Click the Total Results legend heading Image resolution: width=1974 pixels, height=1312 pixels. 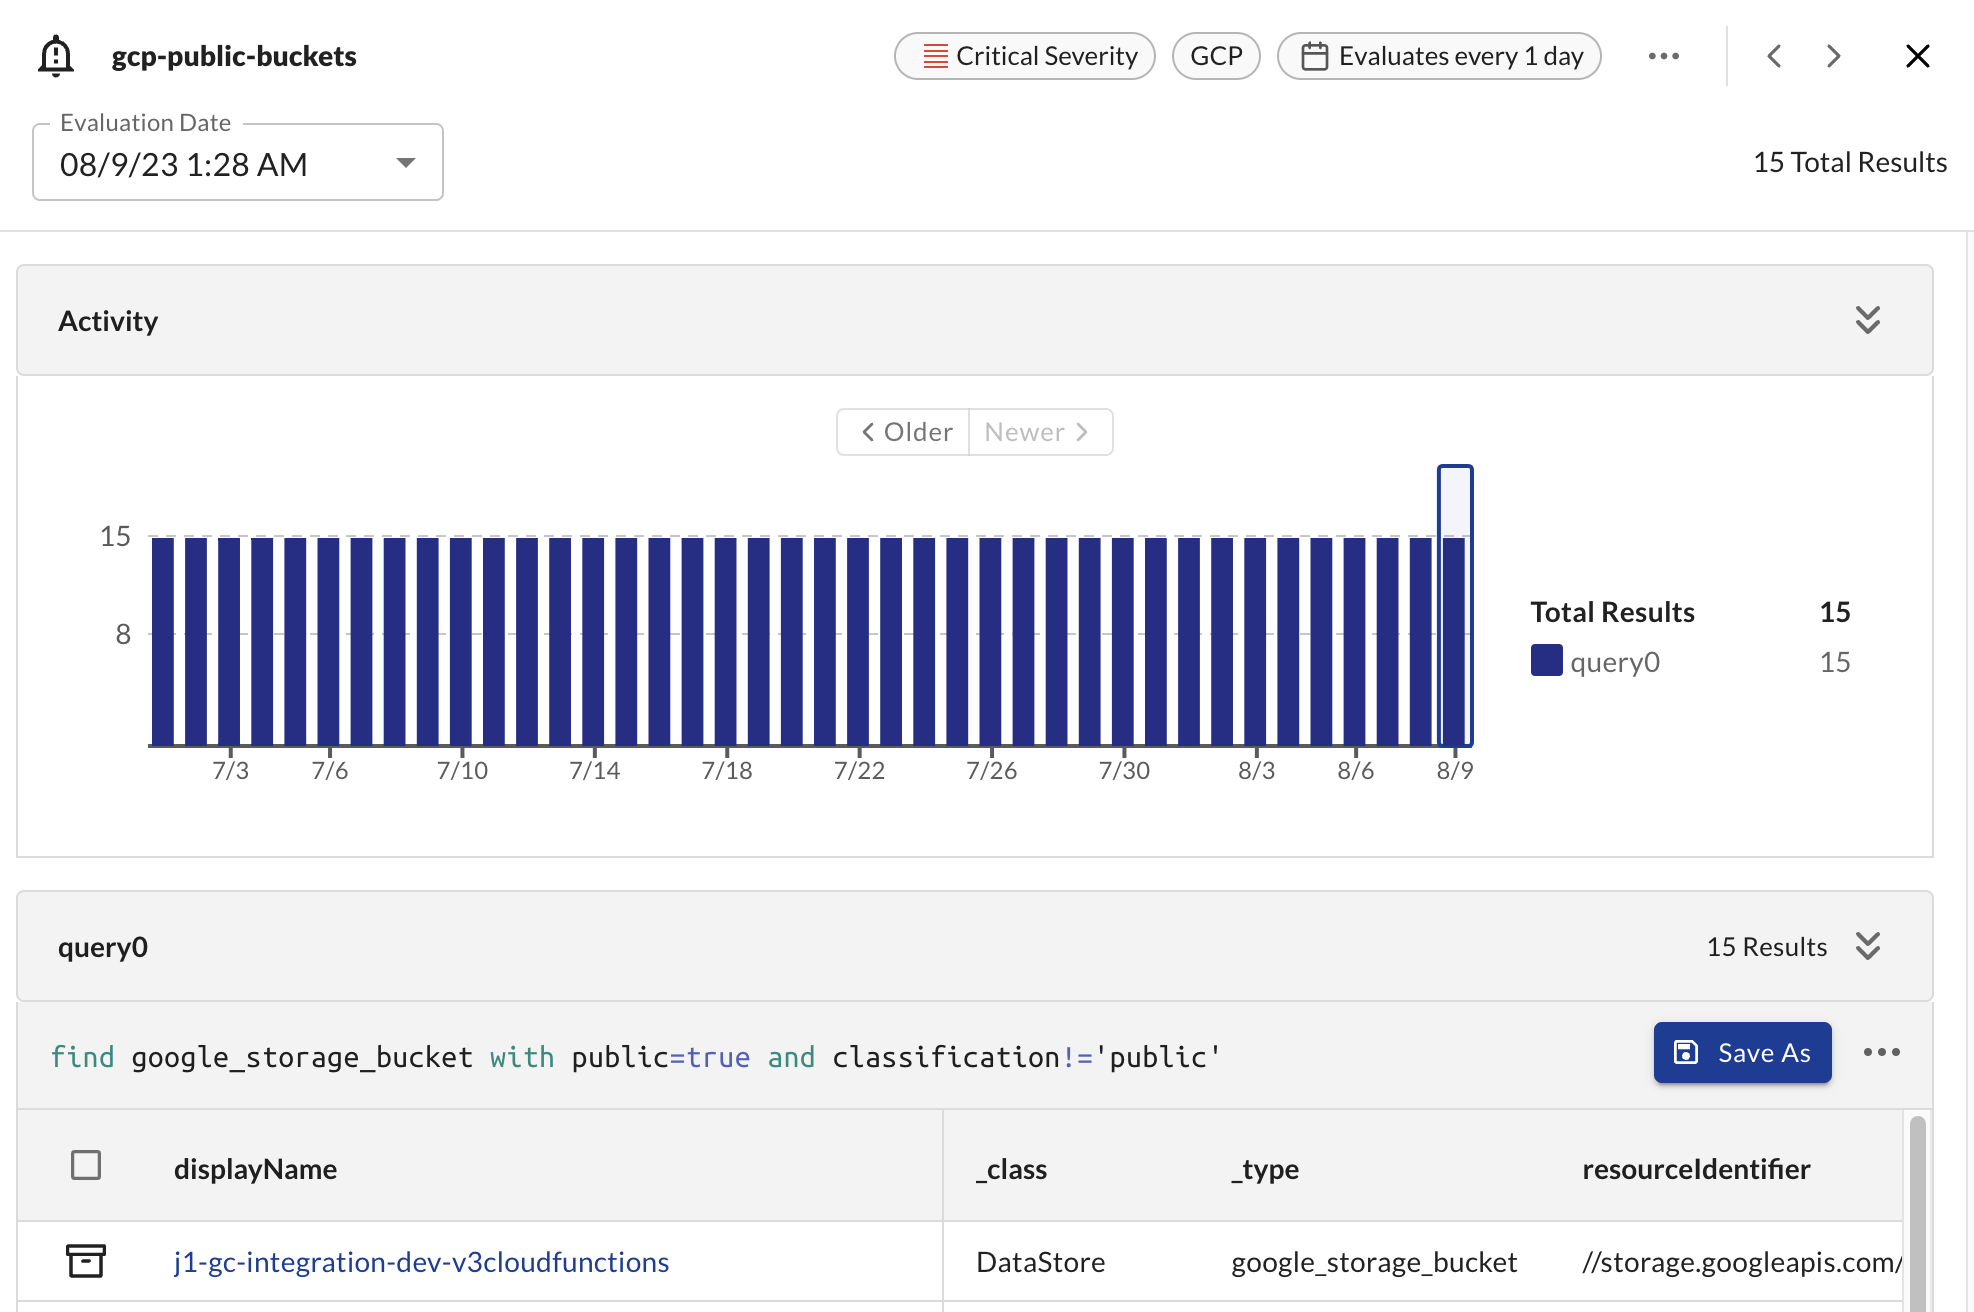(x=1612, y=612)
